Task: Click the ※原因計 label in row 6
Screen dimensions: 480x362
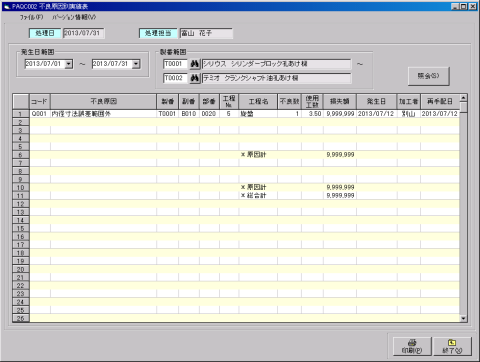Action: pos(254,155)
